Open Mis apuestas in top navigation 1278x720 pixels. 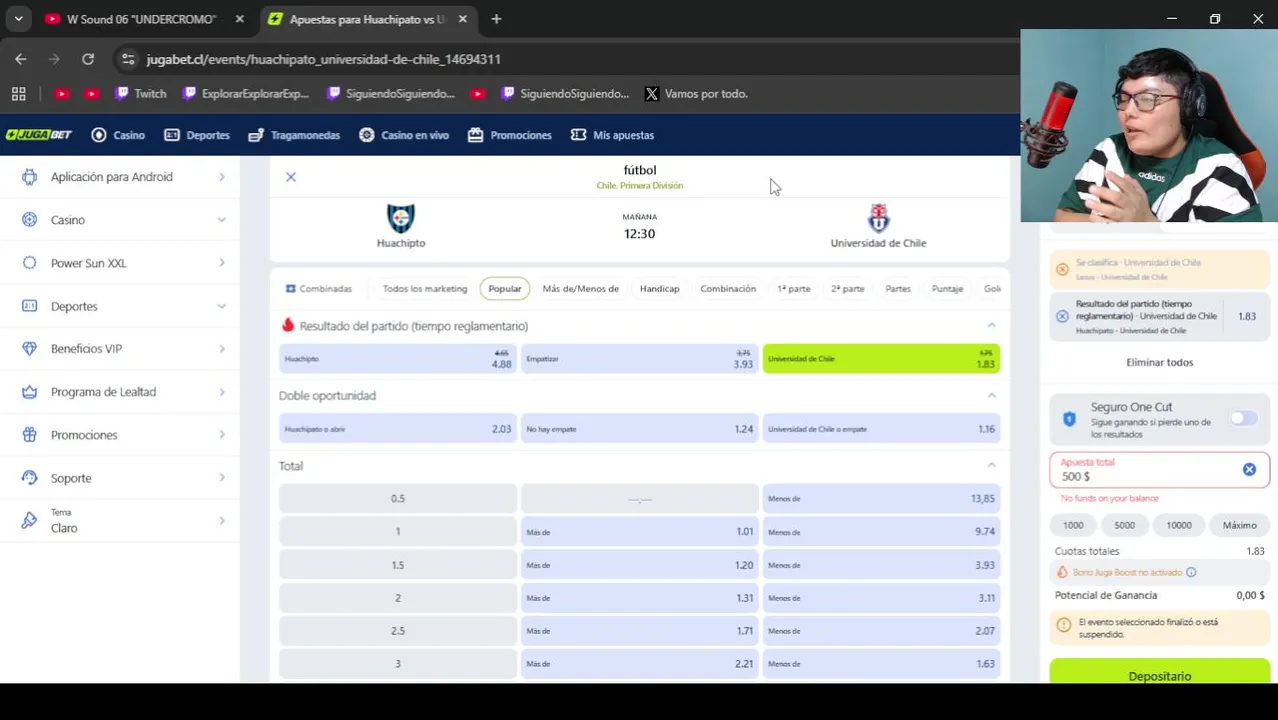coord(612,135)
